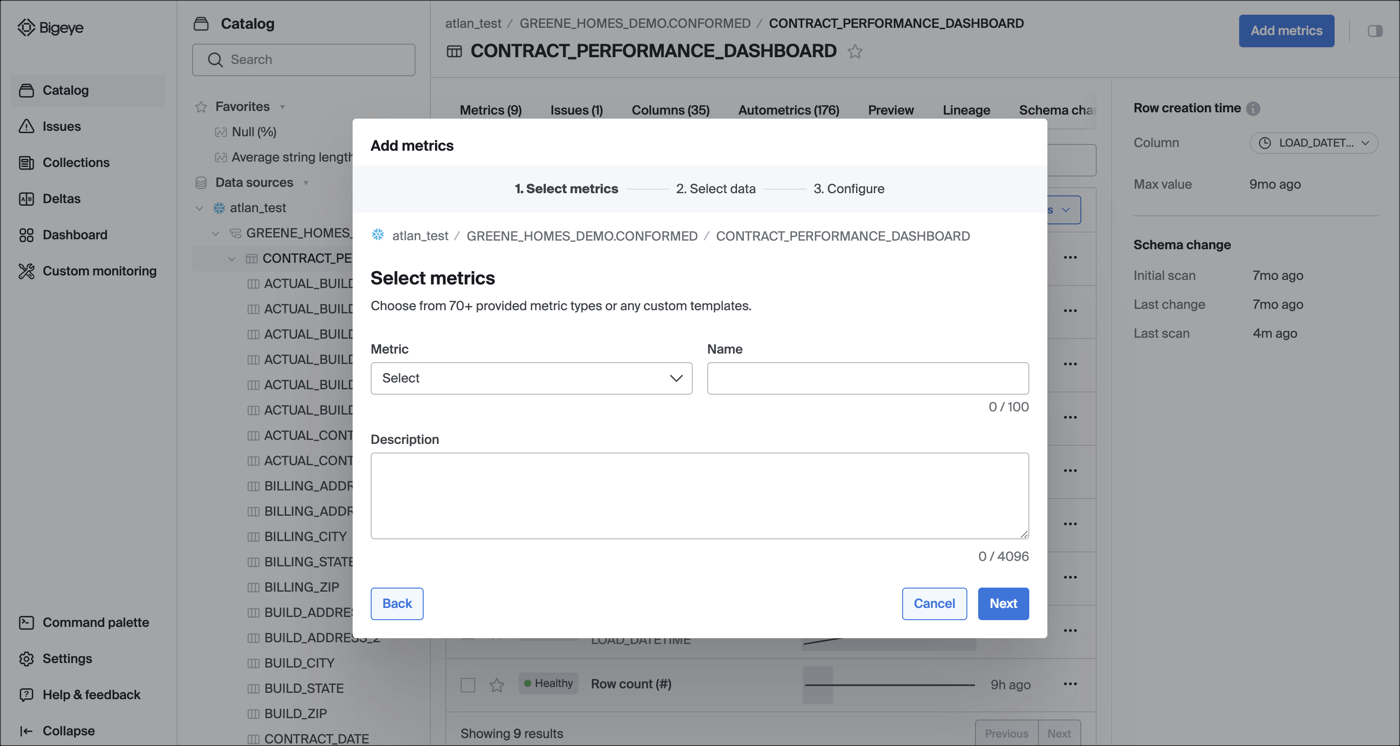Switch to the Metrics (9) tab

[x=490, y=110]
